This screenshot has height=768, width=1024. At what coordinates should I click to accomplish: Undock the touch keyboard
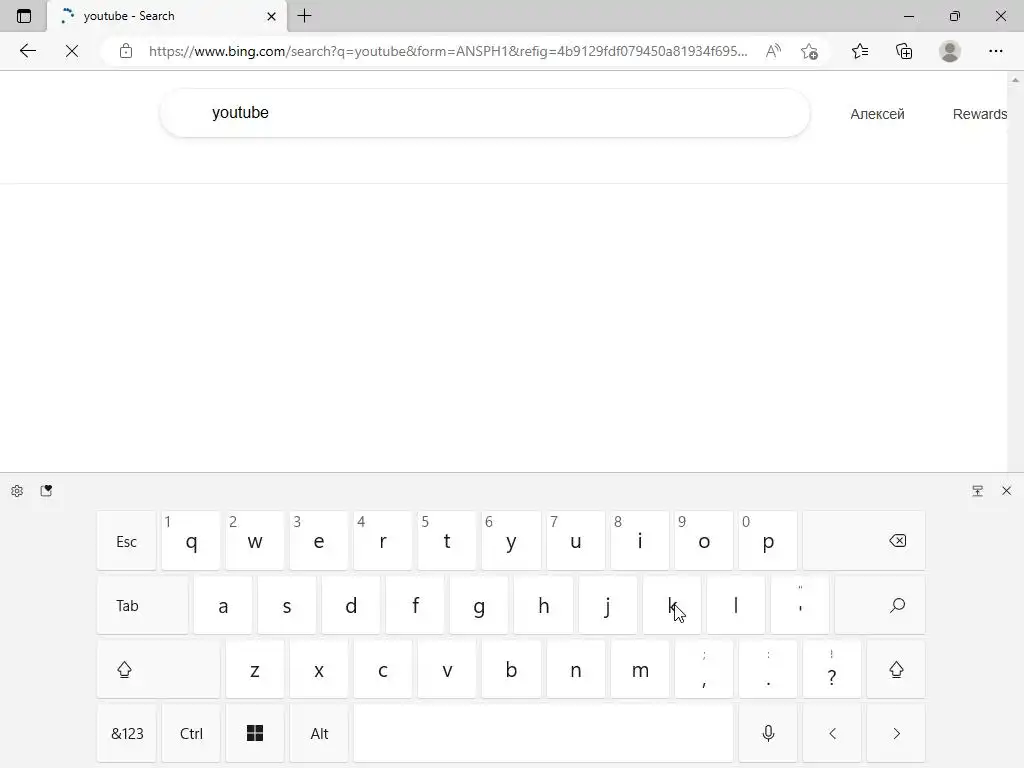[977, 491]
